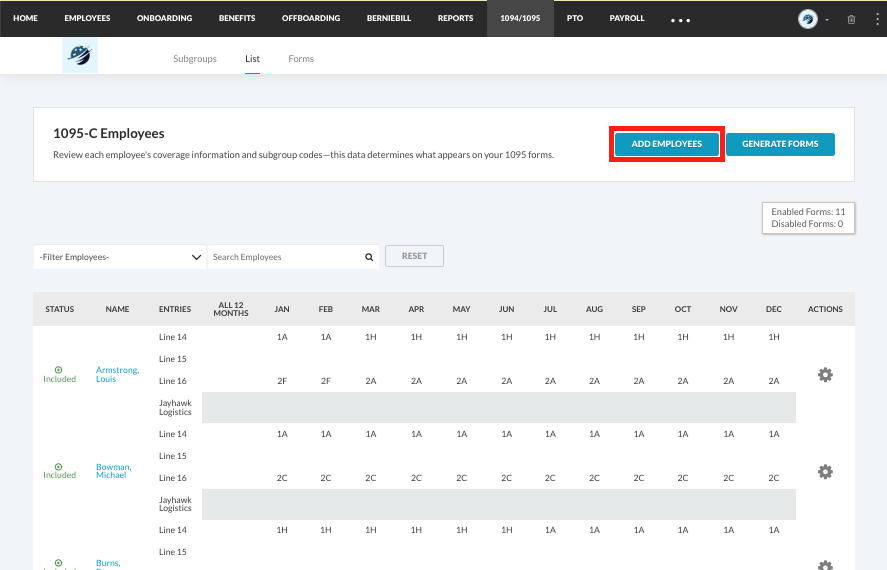Open the vertical three-dot menu
Viewport: 887px width, 570px height.
[x=876, y=19]
